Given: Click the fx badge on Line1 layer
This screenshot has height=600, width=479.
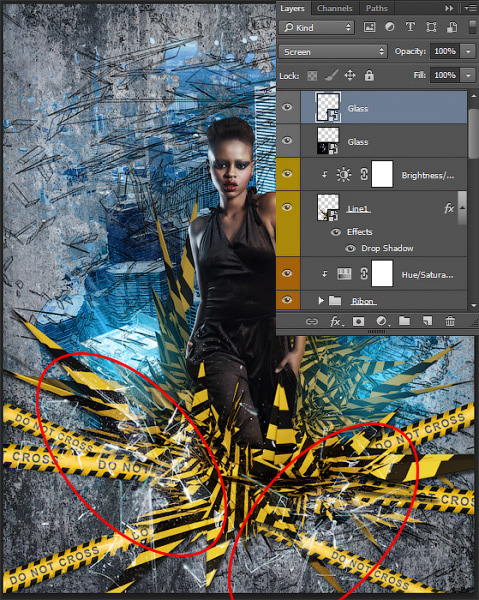Looking at the screenshot, I should pos(449,209).
